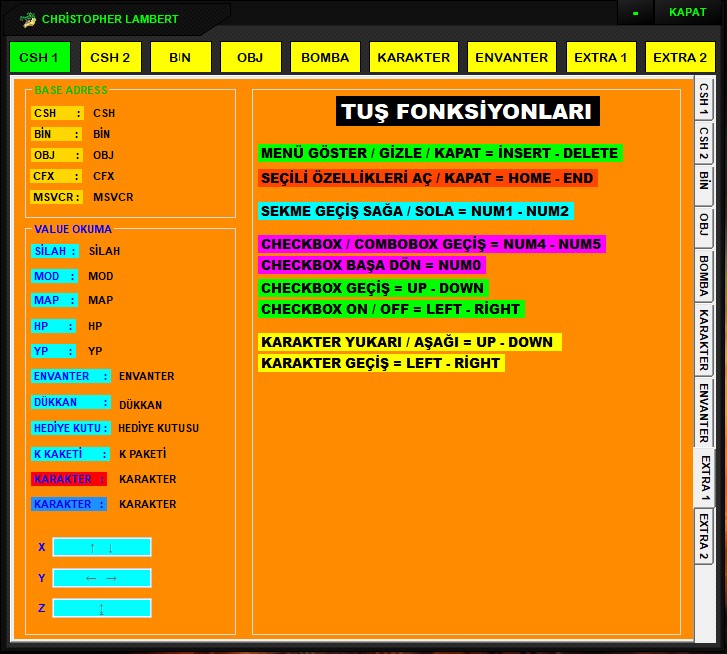The image size is (727, 654).
Task: Open vertical KARAKTER side tab
Action: pos(703,339)
